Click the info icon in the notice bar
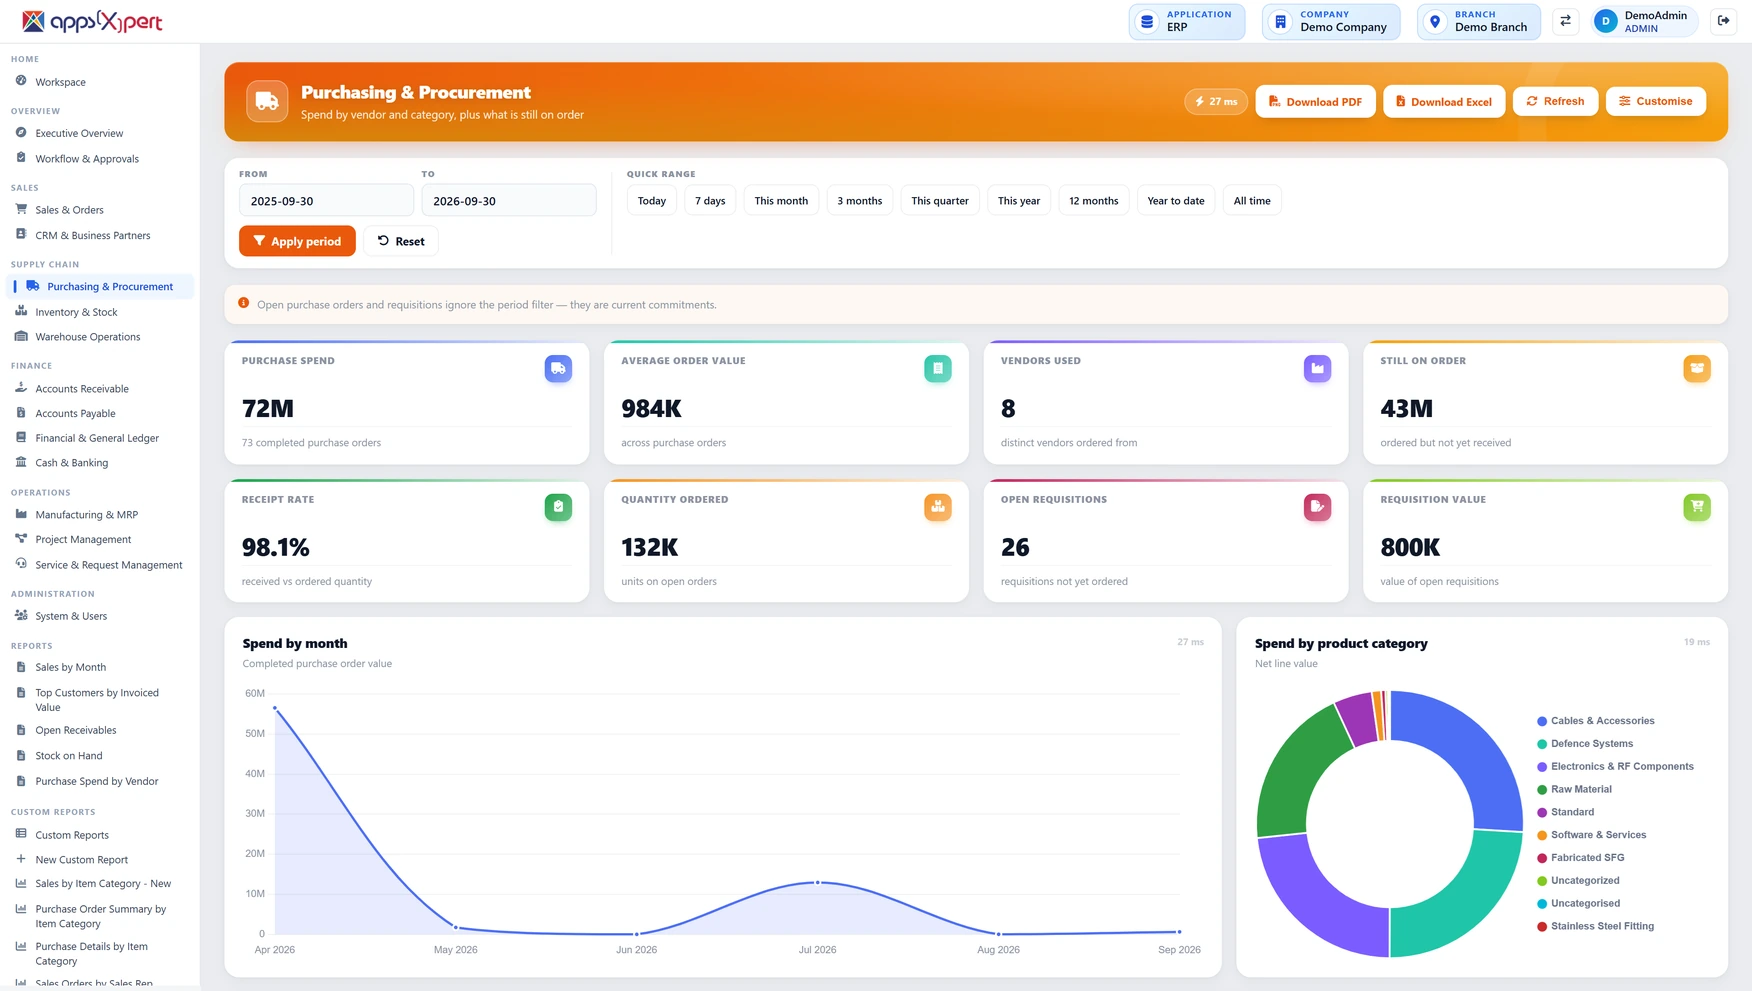Image resolution: width=1752 pixels, height=991 pixels. [243, 303]
